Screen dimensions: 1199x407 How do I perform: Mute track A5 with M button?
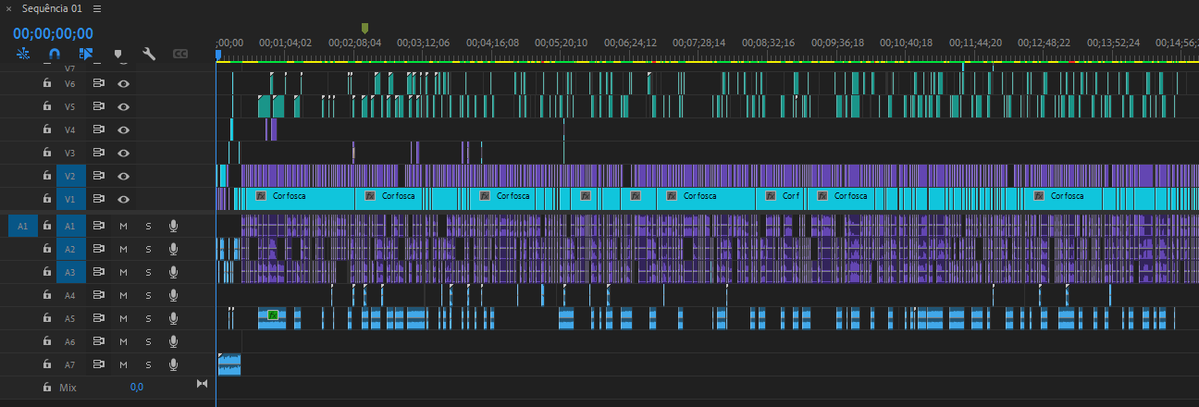point(123,318)
